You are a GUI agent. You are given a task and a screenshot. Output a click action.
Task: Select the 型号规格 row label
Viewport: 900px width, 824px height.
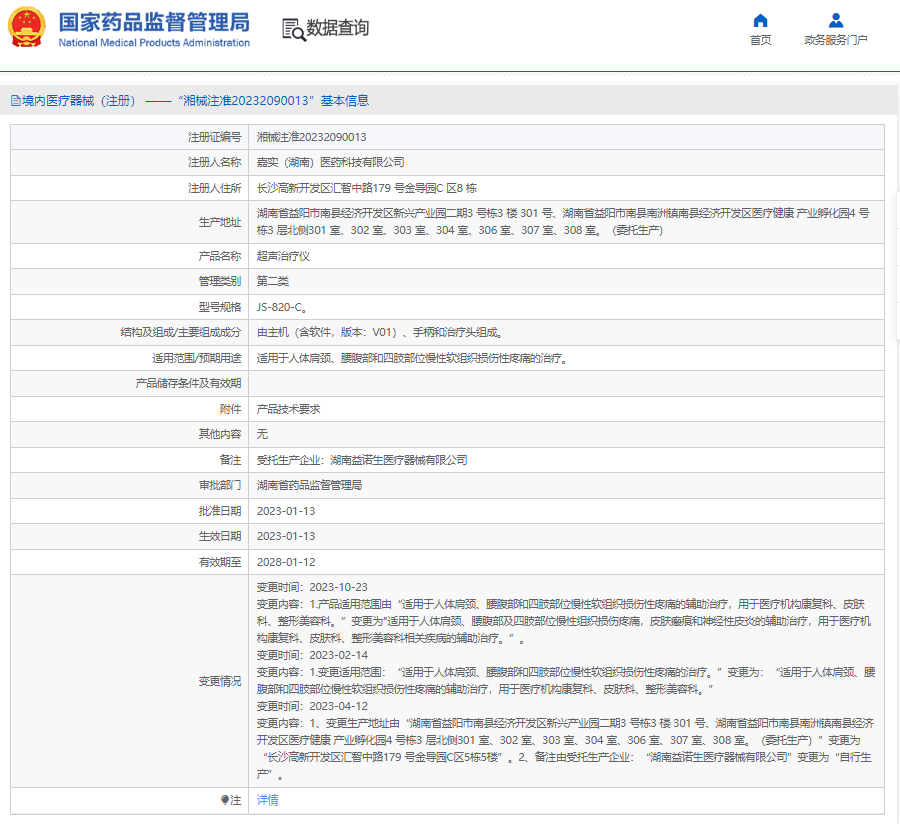point(220,307)
